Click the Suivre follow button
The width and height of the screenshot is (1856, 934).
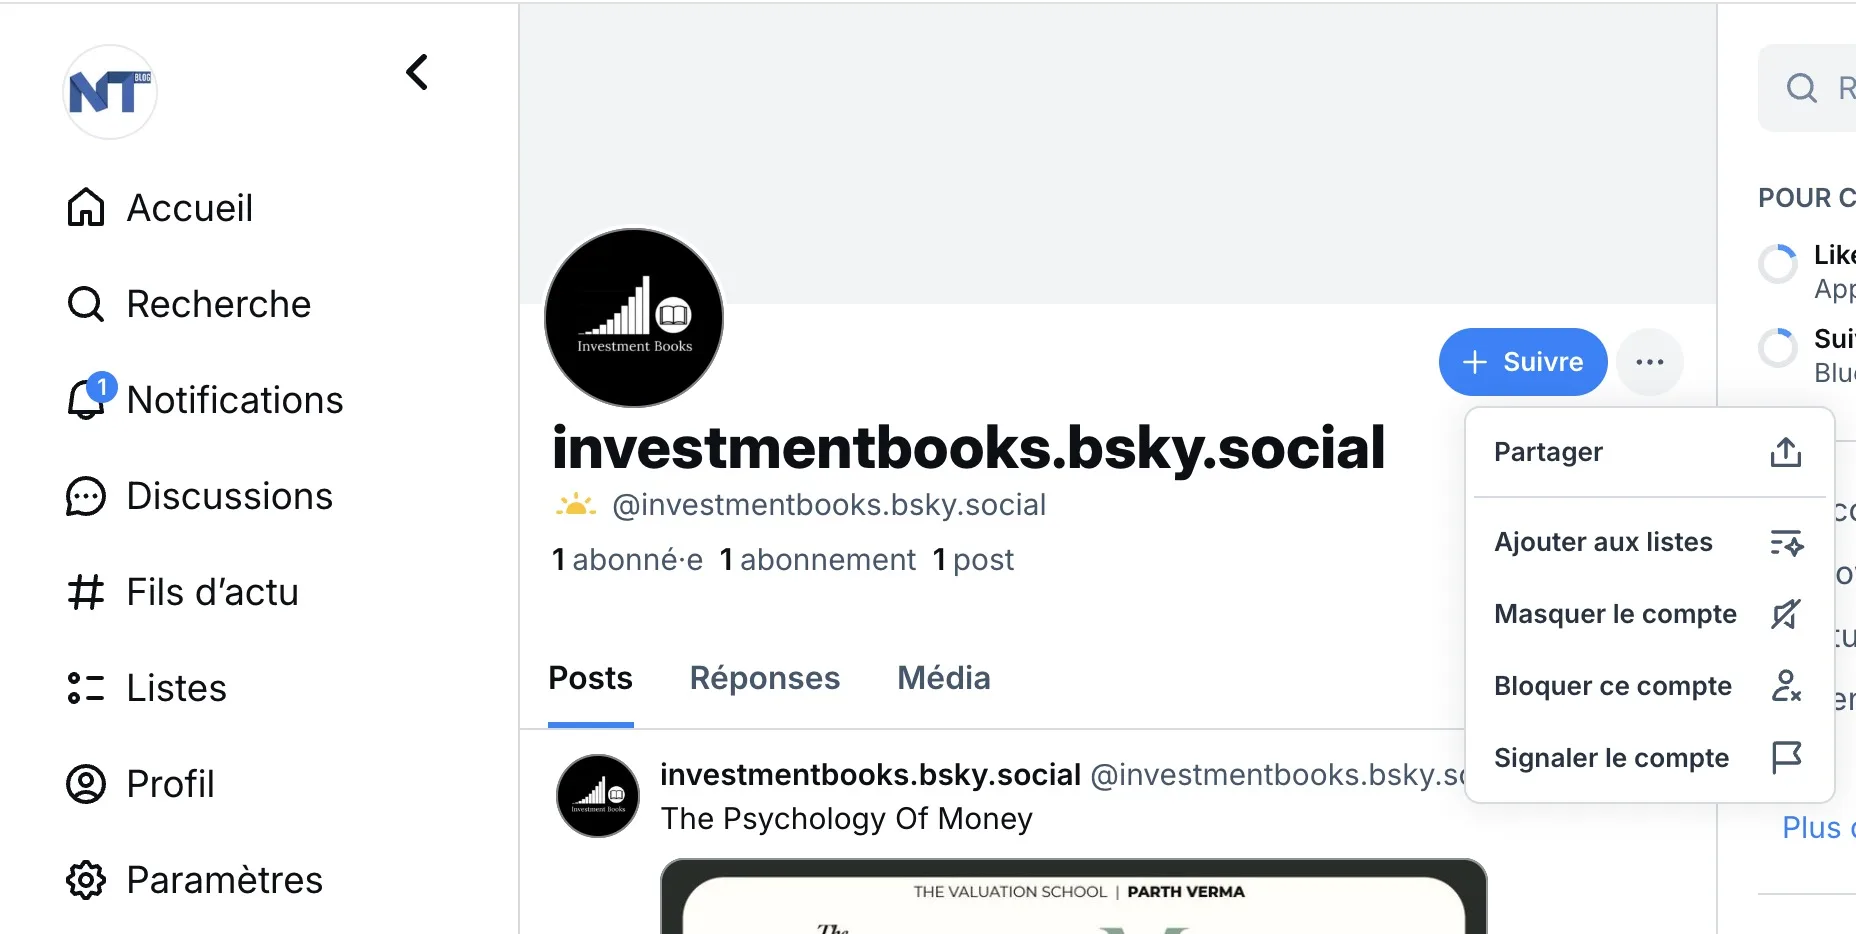tap(1523, 362)
